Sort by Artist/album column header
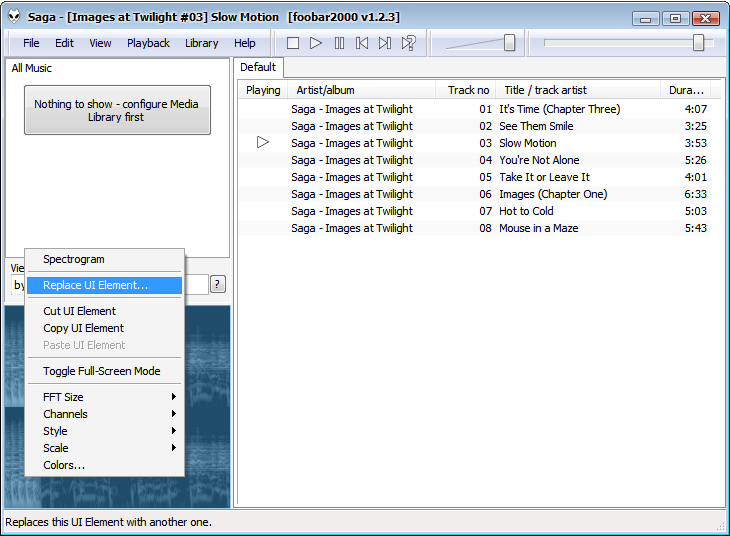 [x=361, y=90]
